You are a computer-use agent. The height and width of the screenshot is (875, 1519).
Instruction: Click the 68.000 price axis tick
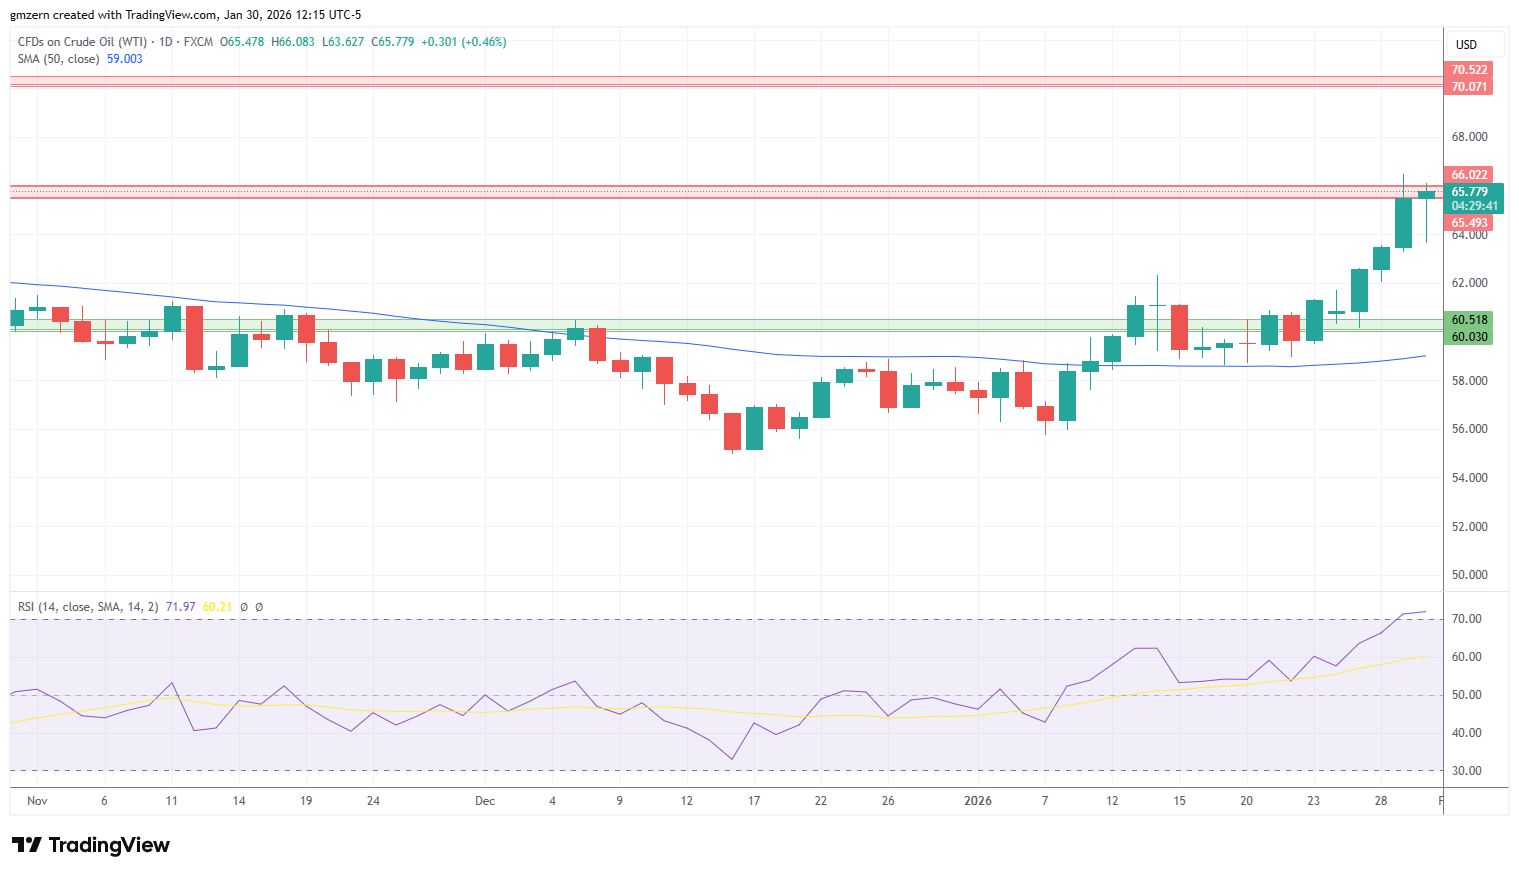[x=1470, y=137]
